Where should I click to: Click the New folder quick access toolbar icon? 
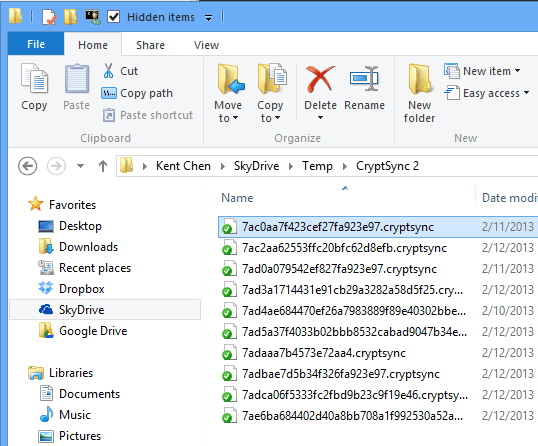pyautogui.click(x=70, y=17)
